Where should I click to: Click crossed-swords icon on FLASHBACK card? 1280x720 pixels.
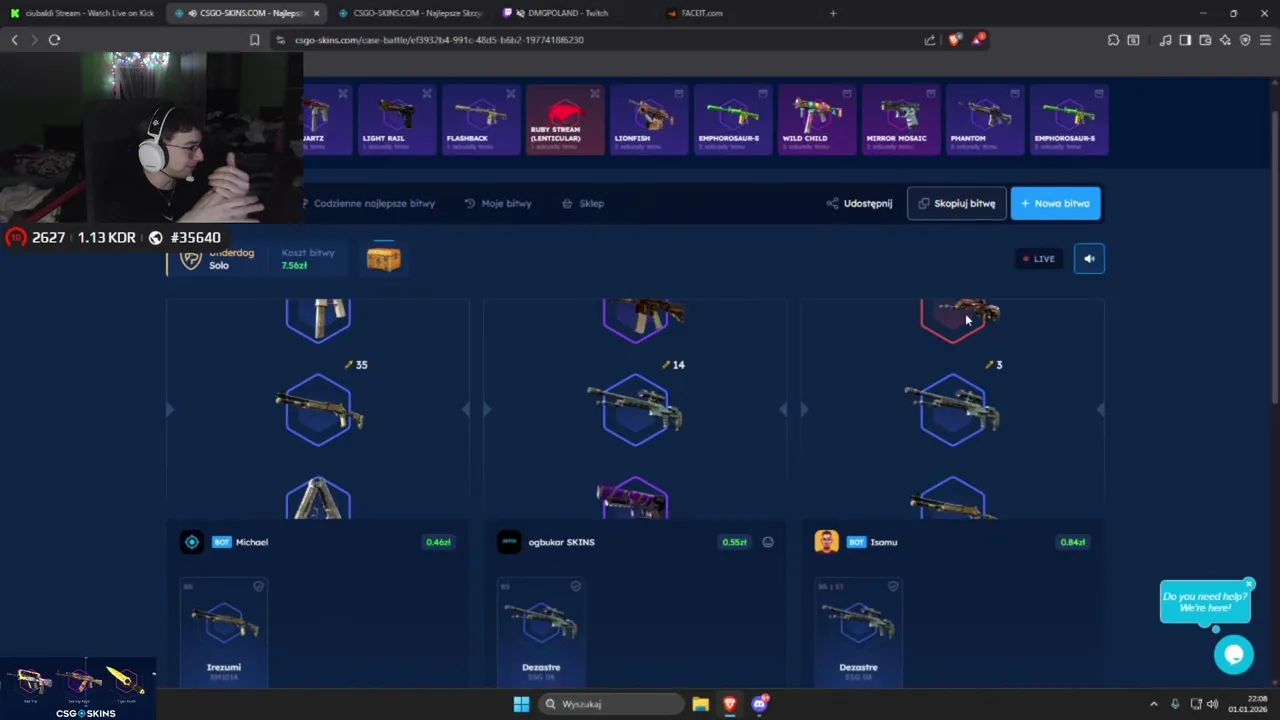click(x=511, y=93)
